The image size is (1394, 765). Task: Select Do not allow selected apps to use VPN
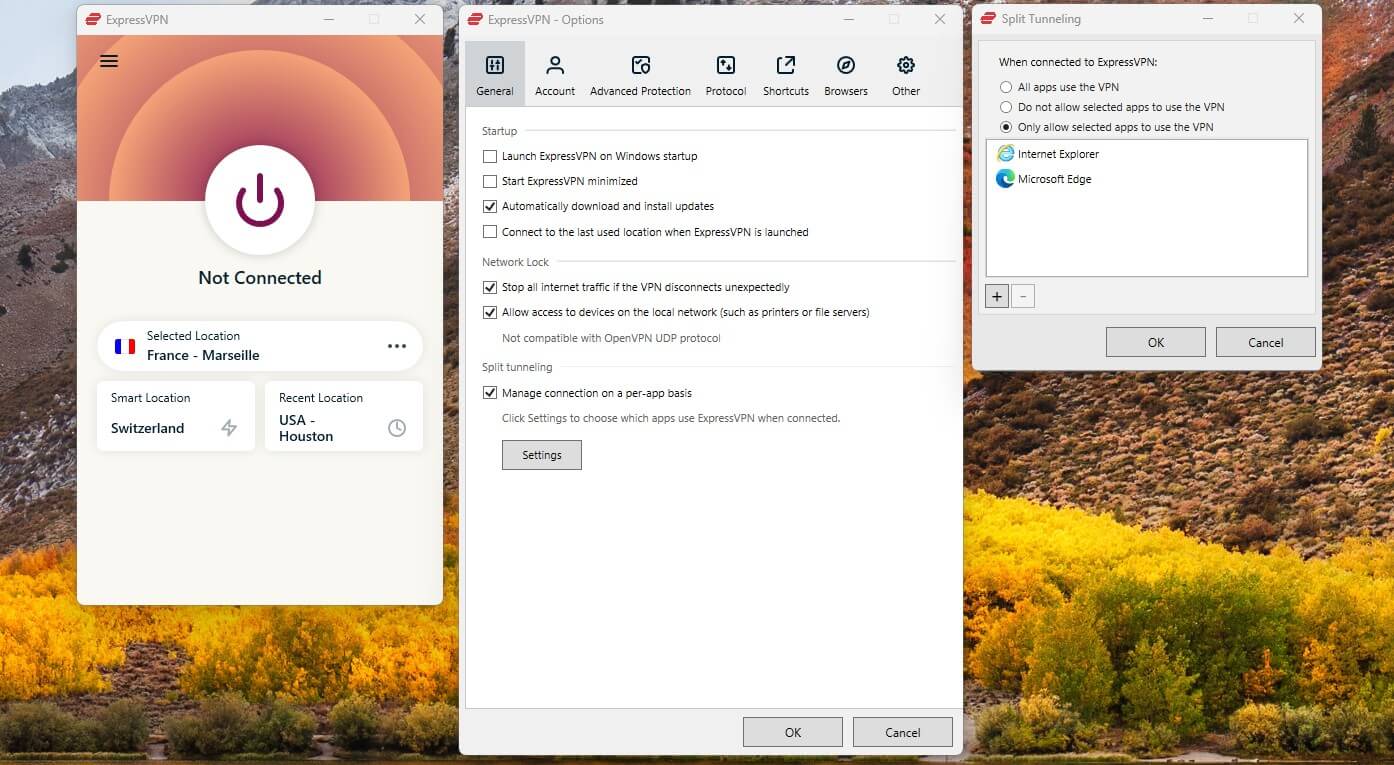1006,107
